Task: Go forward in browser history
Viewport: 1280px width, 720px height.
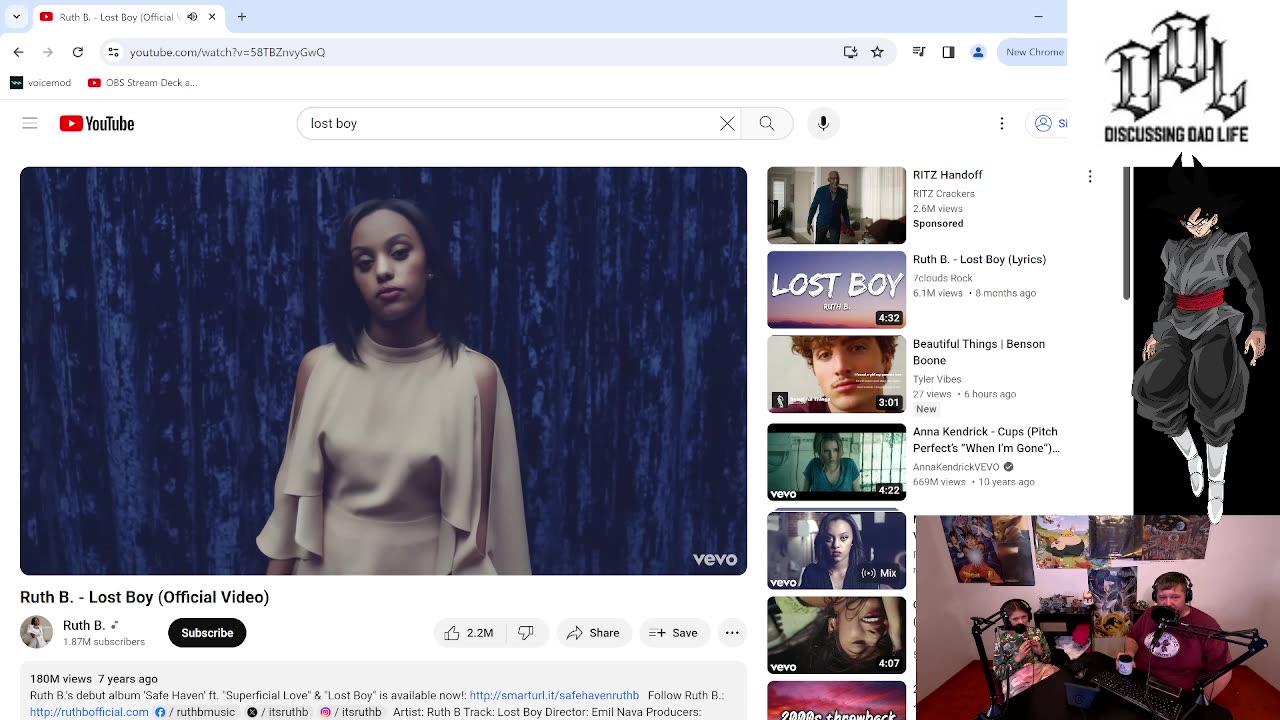Action: pos(48,52)
